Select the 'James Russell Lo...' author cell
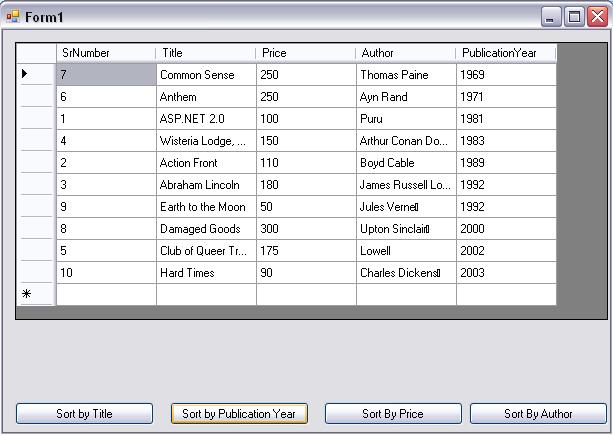The width and height of the screenshot is (613, 435). tap(407, 184)
